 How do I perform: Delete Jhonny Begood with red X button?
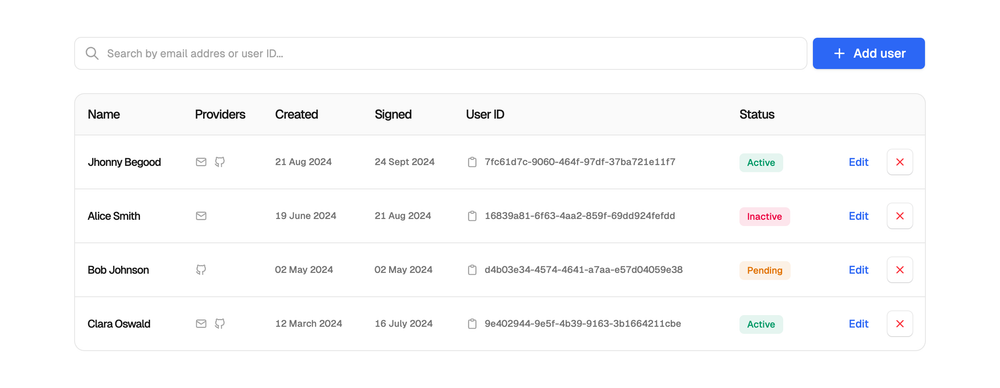pyautogui.click(x=900, y=162)
